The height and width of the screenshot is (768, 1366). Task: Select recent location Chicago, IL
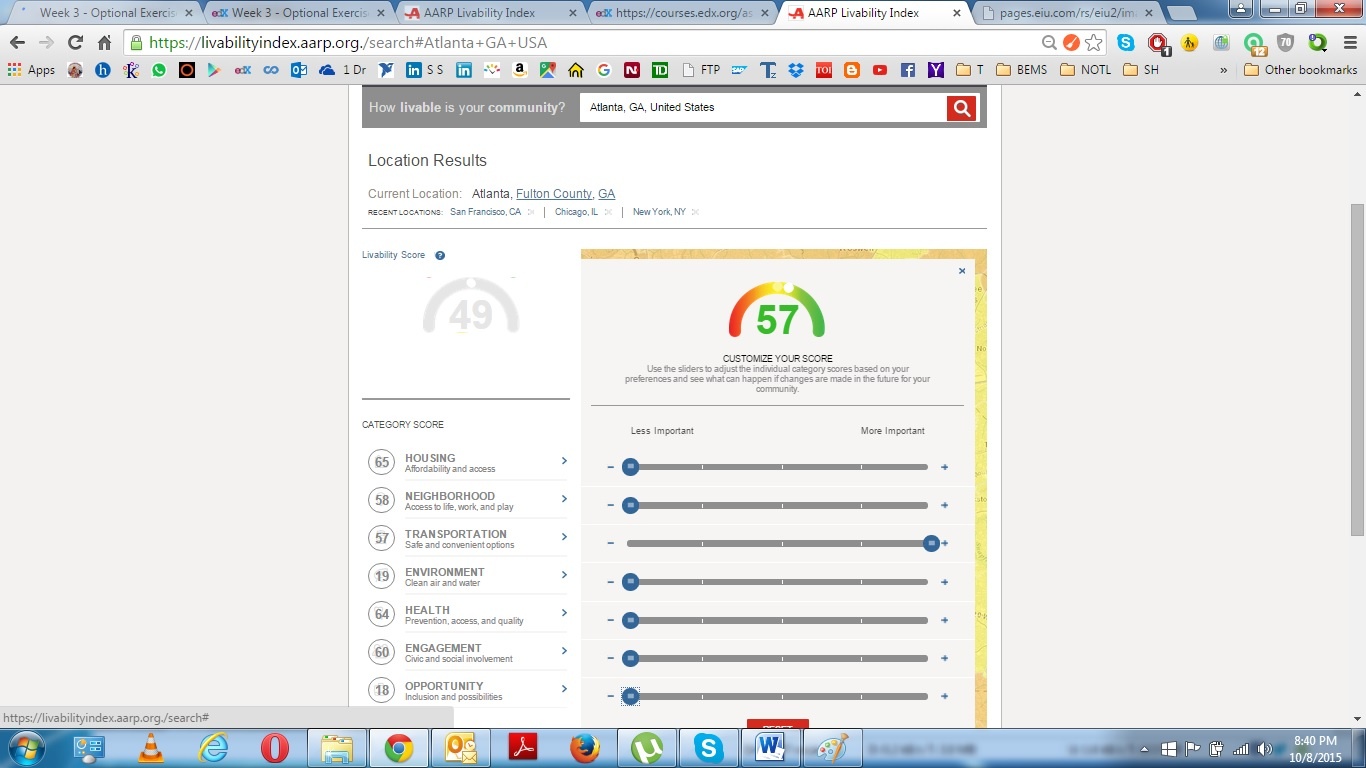coord(576,212)
